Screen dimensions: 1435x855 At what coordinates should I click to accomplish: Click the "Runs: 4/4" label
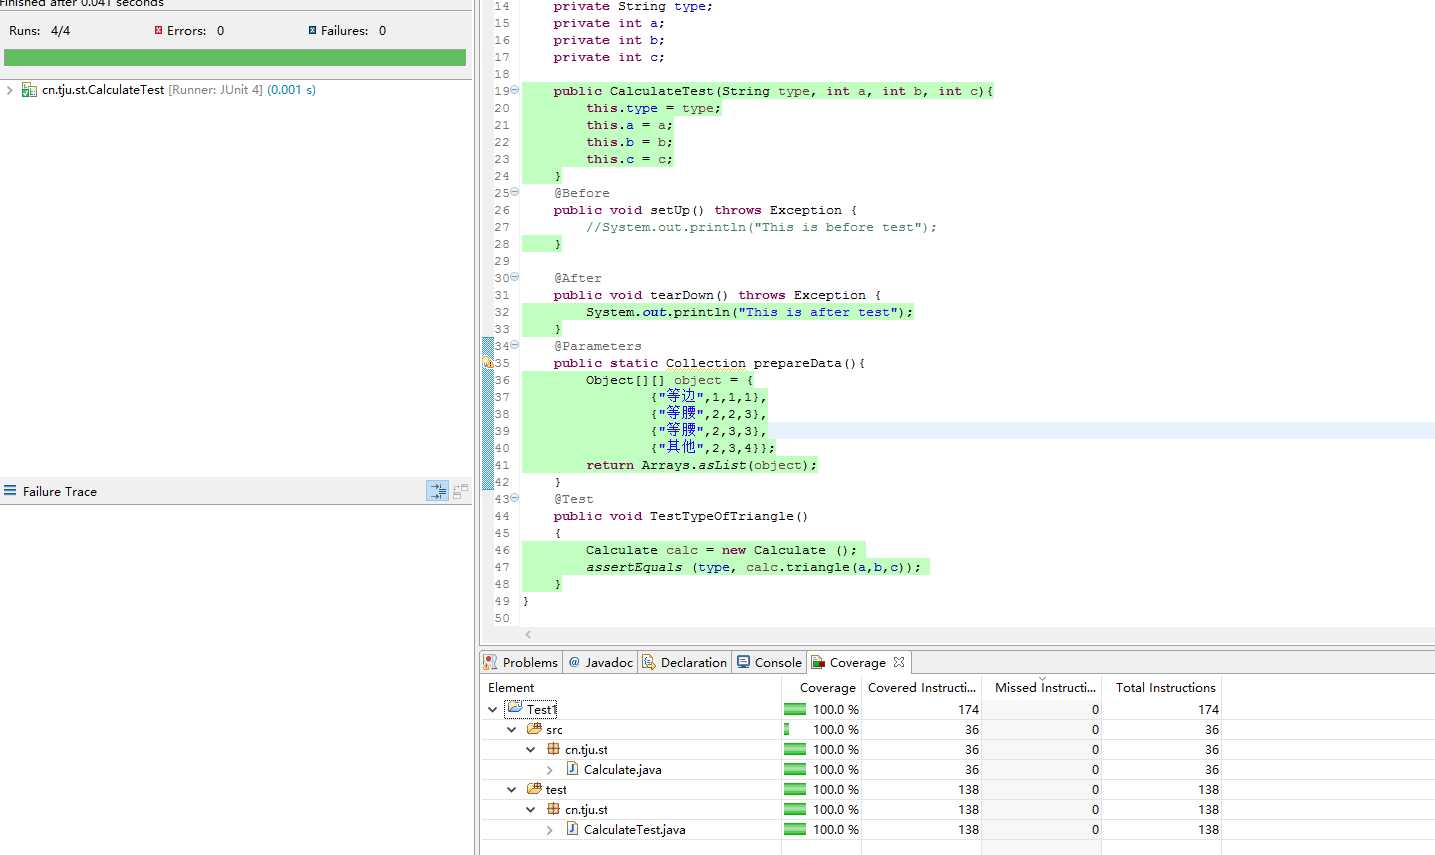click(39, 31)
